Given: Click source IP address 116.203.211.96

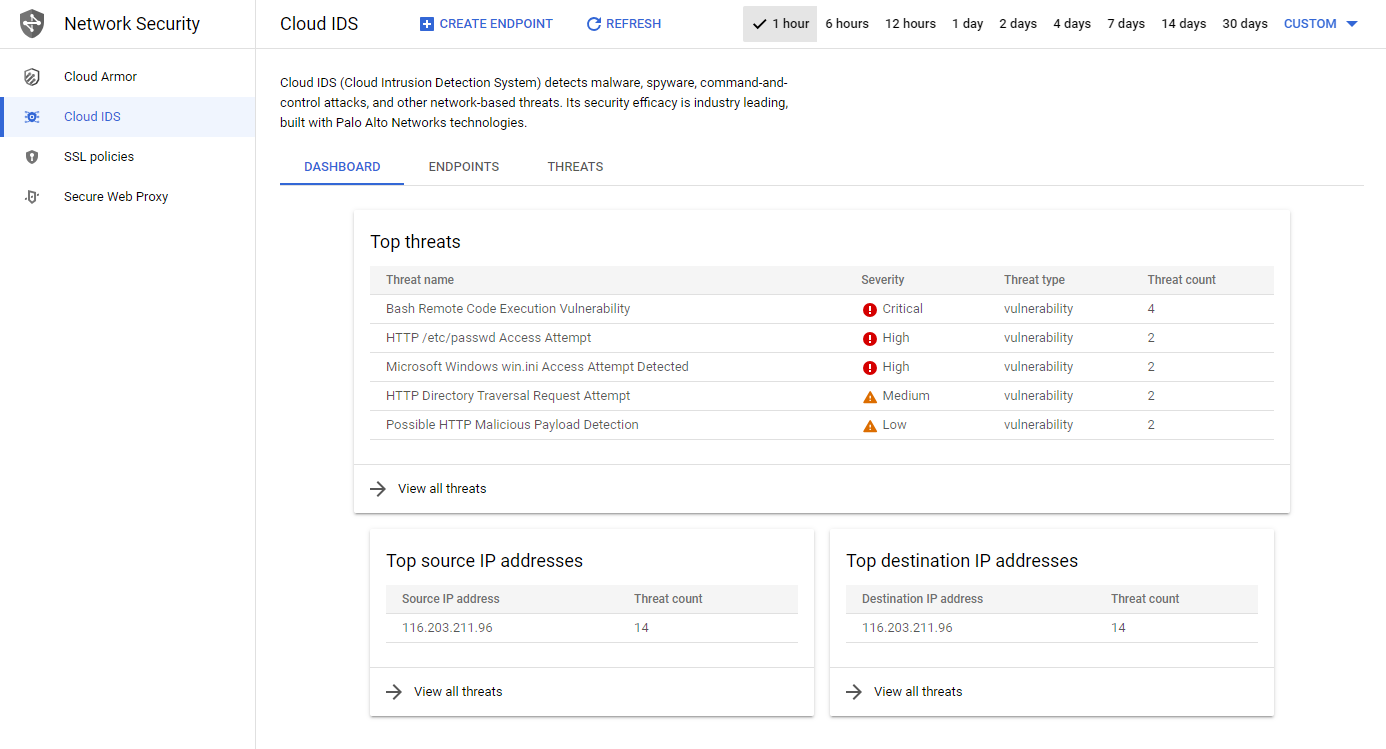Looking at the screenshot, I should point(447,628).
